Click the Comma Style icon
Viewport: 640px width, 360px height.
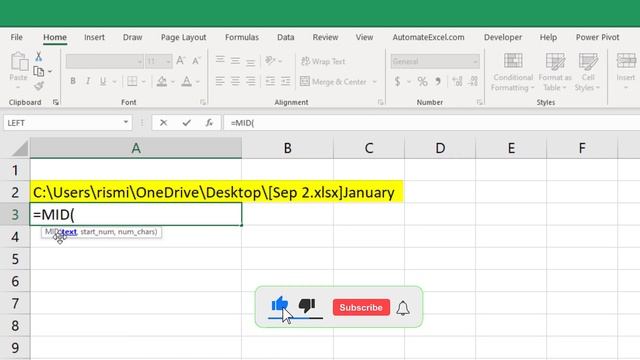click(438, 82)
